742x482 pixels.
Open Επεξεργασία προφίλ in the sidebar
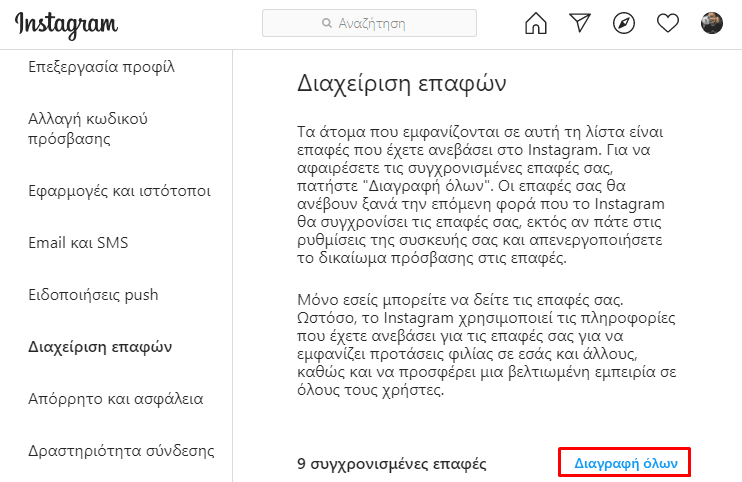coord(101,67)
